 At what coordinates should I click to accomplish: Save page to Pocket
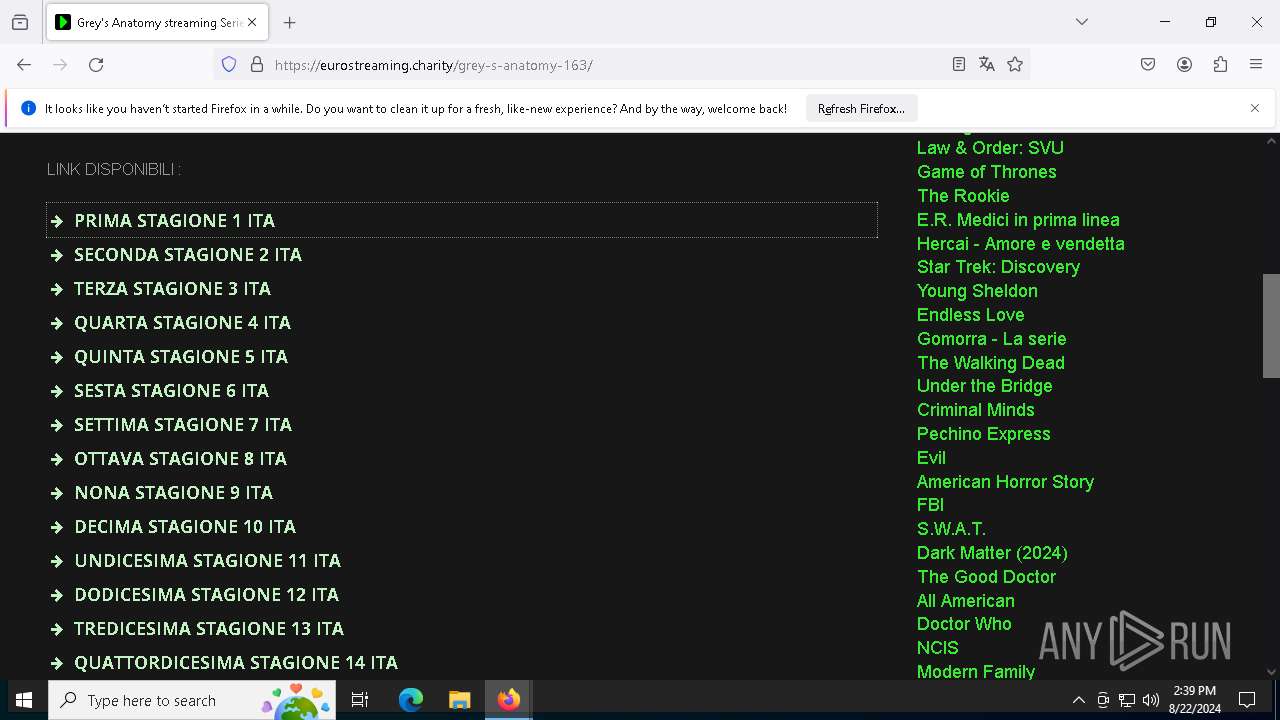coord(1148,65)
